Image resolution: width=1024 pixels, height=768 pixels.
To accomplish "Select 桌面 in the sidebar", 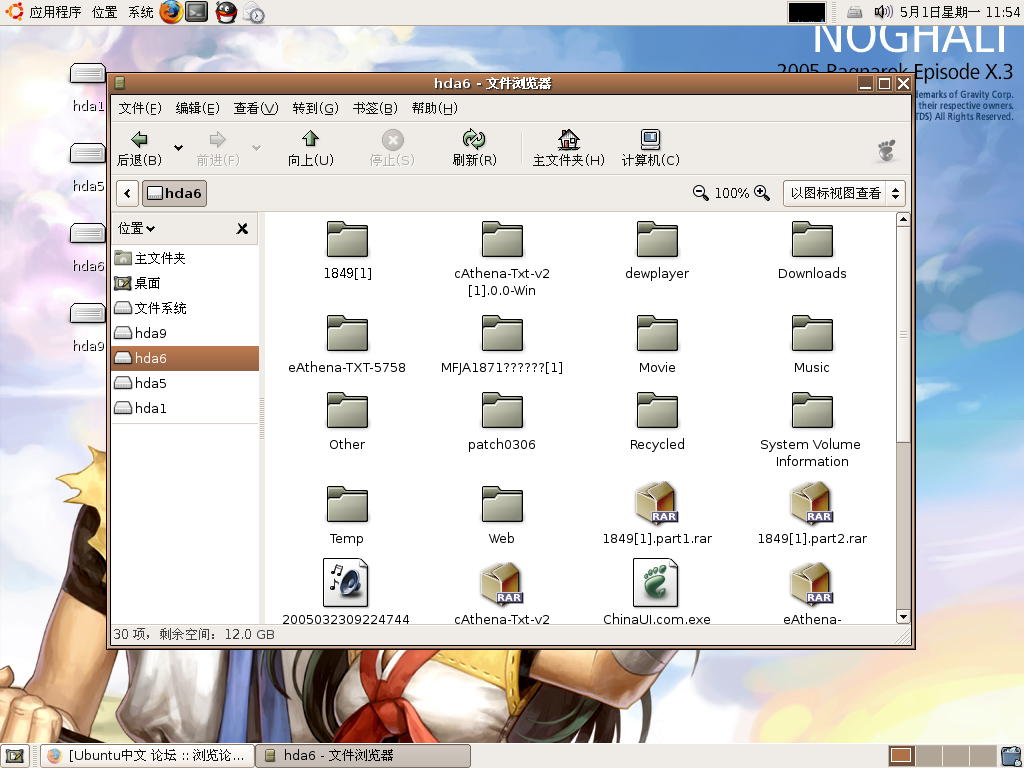I will pos(185,283).
